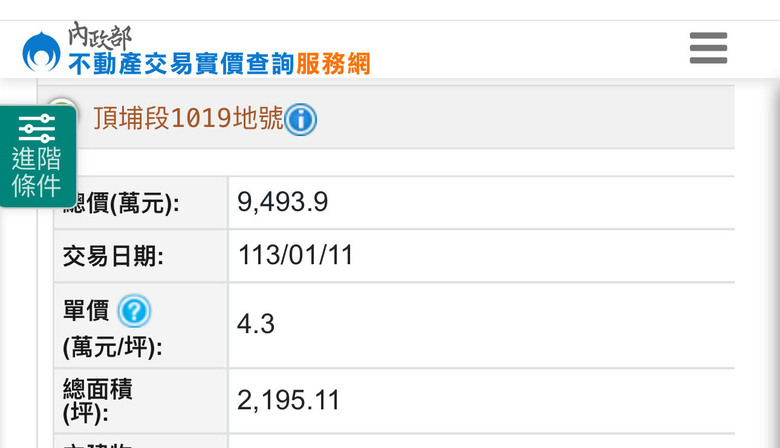Screen dimensions: 780x448
Task: Open the 進階條件 advanced filter panel
Action: tap(38, 157)
